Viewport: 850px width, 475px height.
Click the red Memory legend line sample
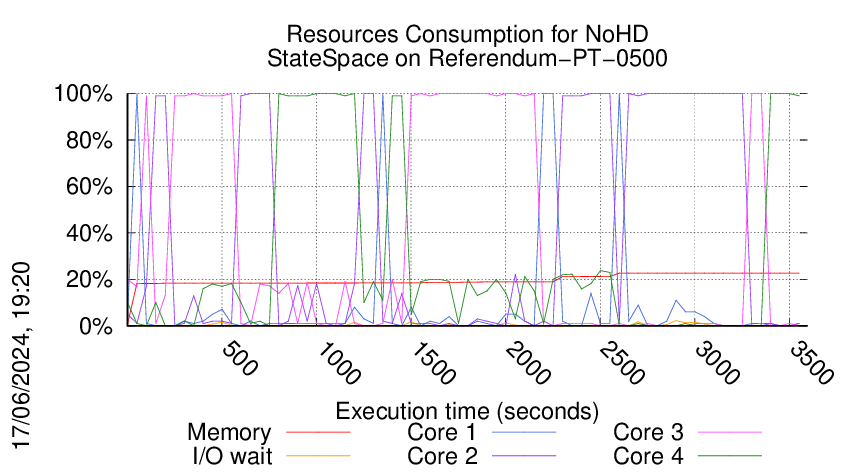[318, 433]
